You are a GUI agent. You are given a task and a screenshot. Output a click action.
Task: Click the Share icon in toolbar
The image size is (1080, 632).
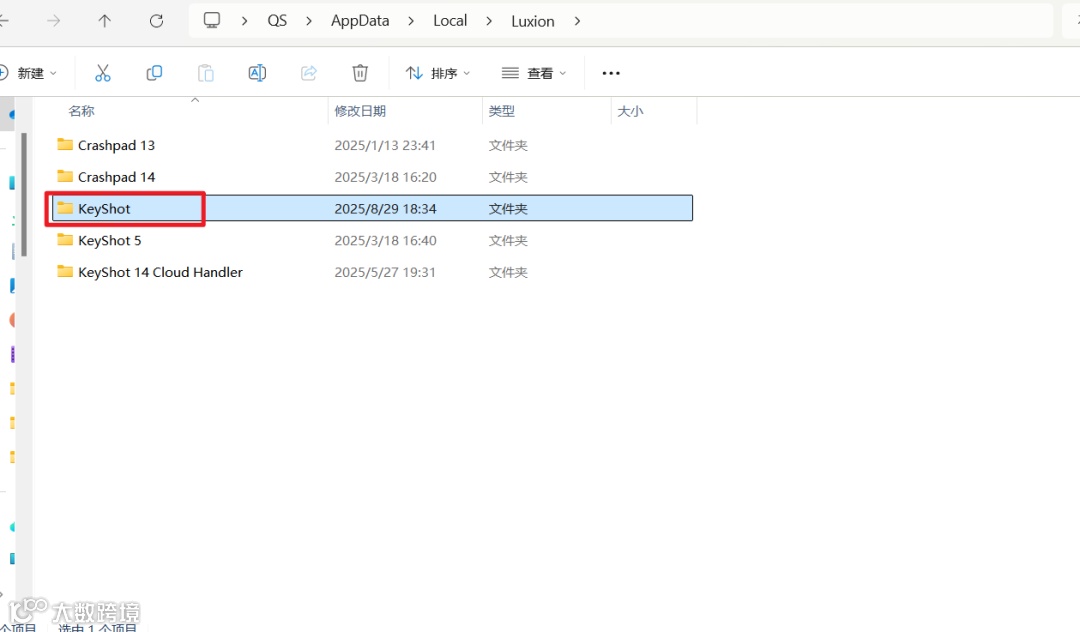pyautogui.click(x=309, y=73)
